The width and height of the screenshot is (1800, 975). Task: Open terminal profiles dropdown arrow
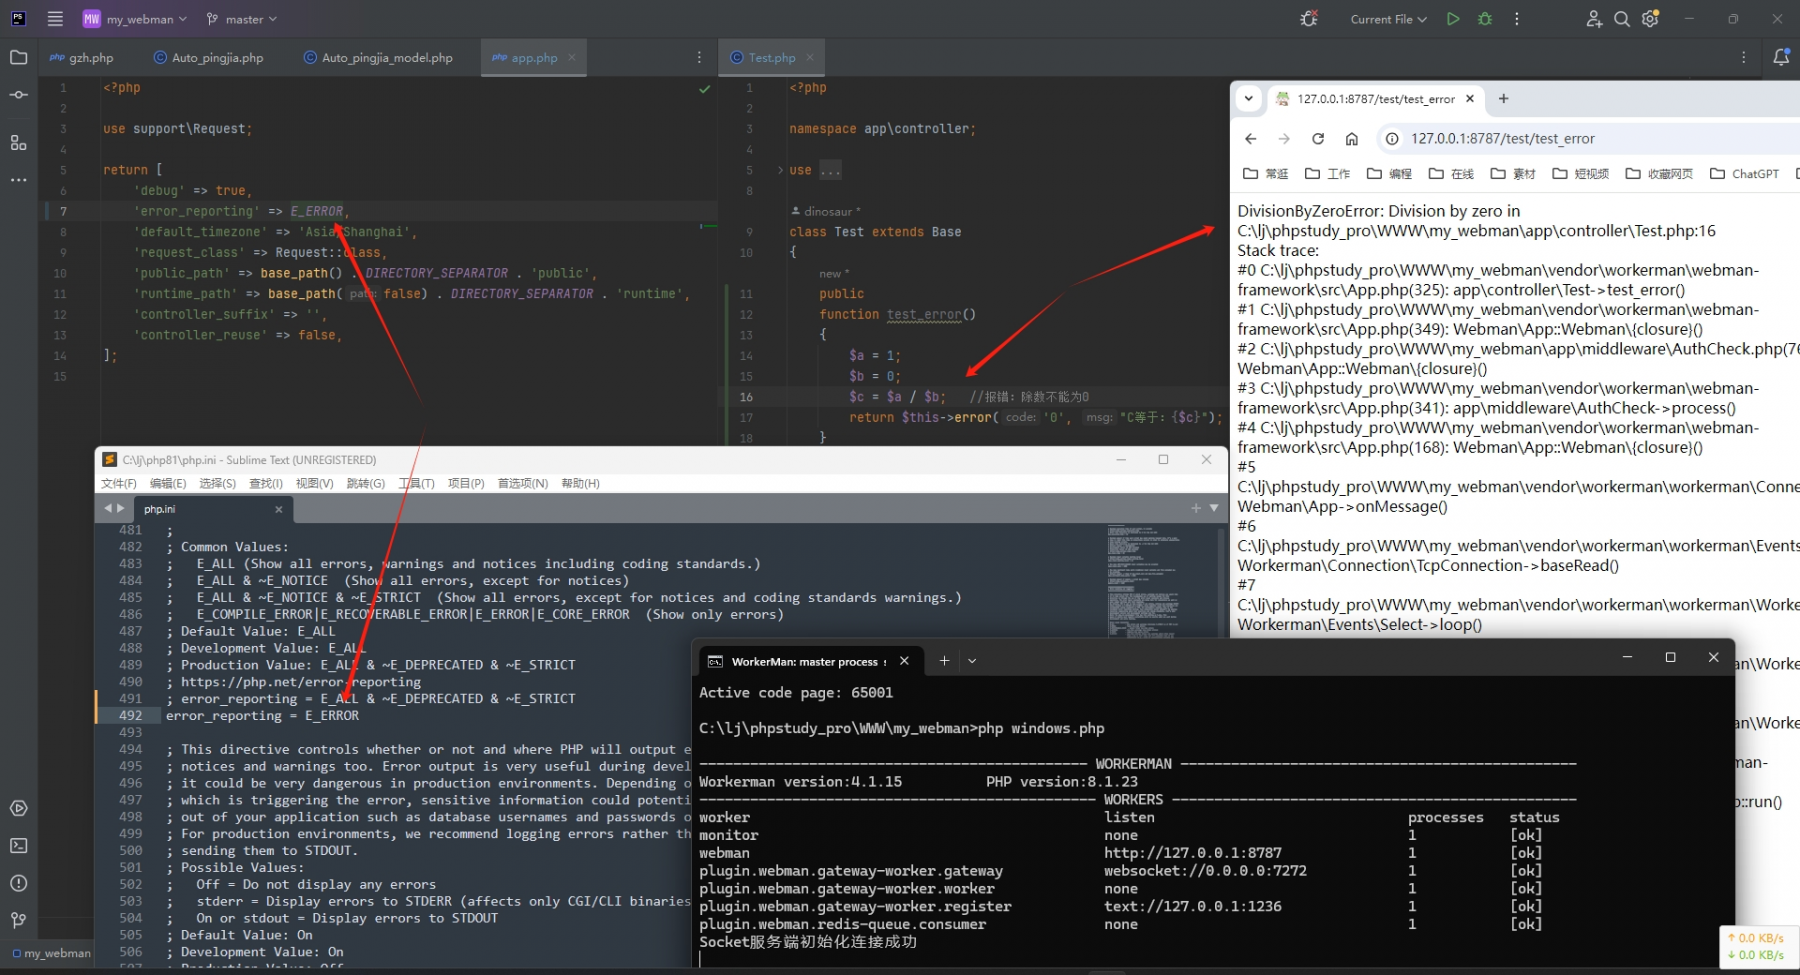tap(972, 661)
